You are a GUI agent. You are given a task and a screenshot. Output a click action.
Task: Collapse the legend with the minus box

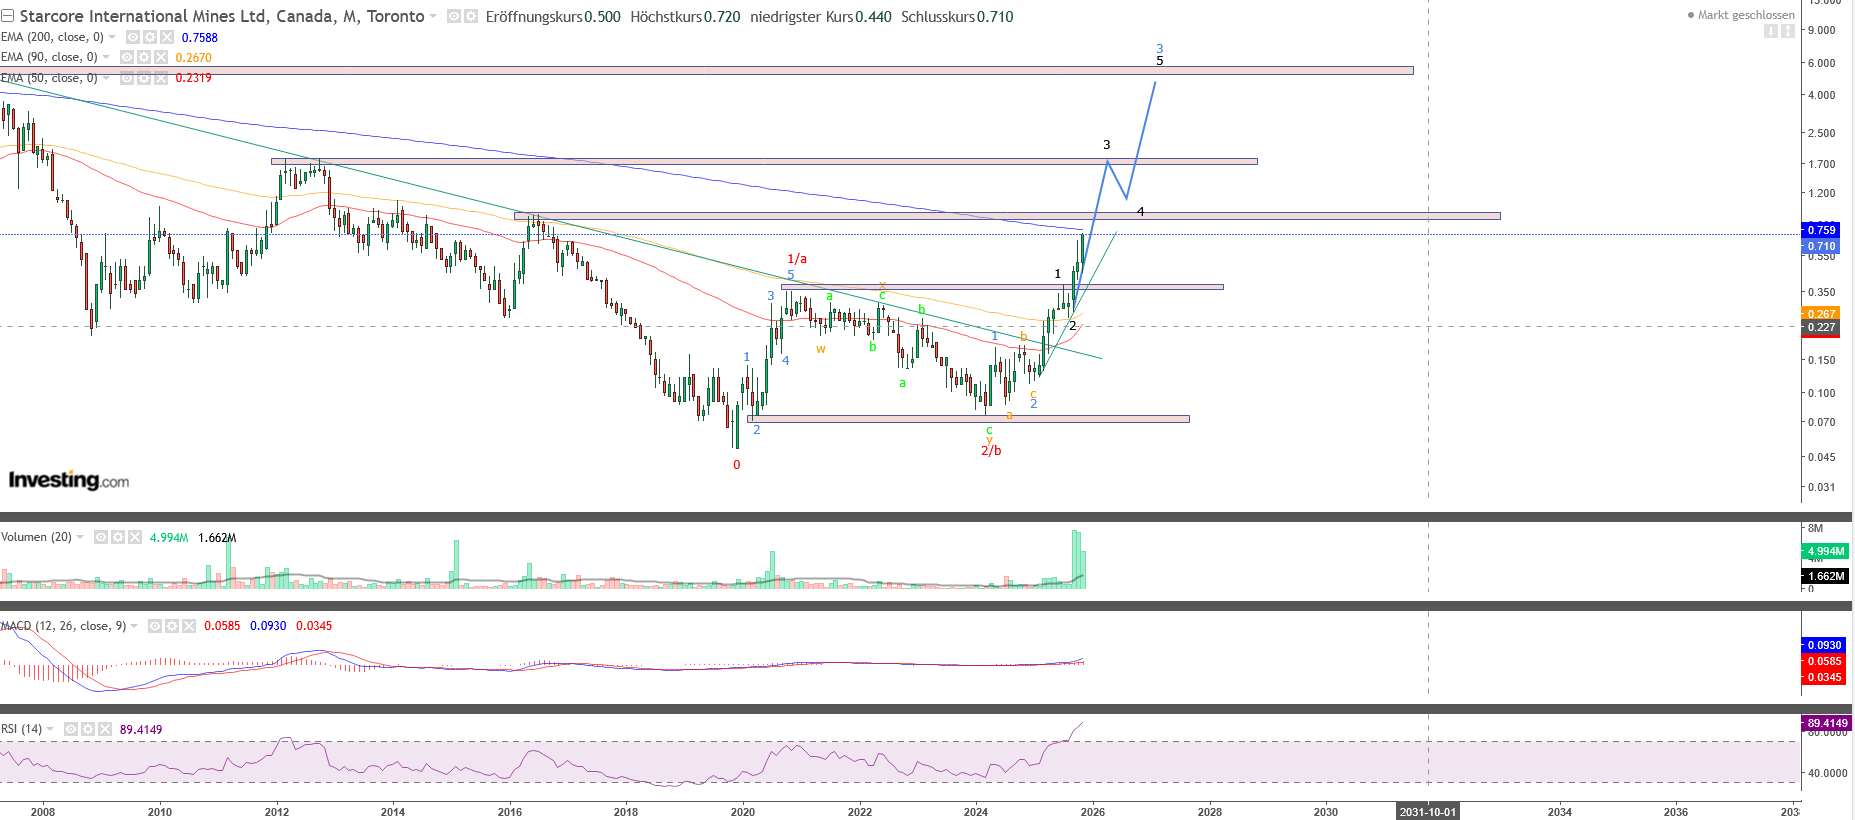point(7,17)
